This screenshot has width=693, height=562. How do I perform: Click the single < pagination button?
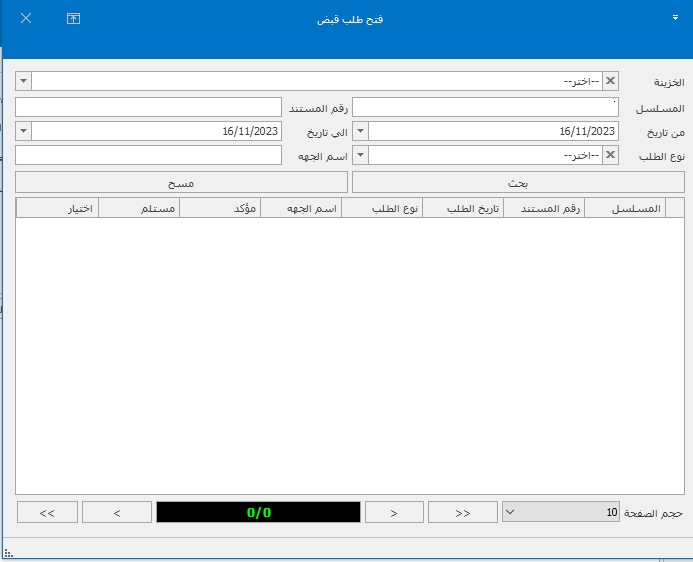117,512
